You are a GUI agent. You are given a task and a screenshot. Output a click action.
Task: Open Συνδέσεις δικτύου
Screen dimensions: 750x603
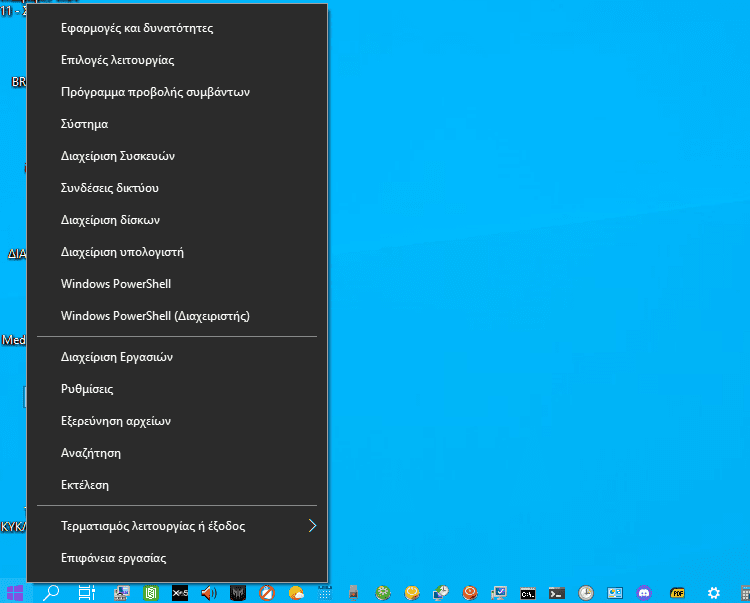[x=110, y=188]
